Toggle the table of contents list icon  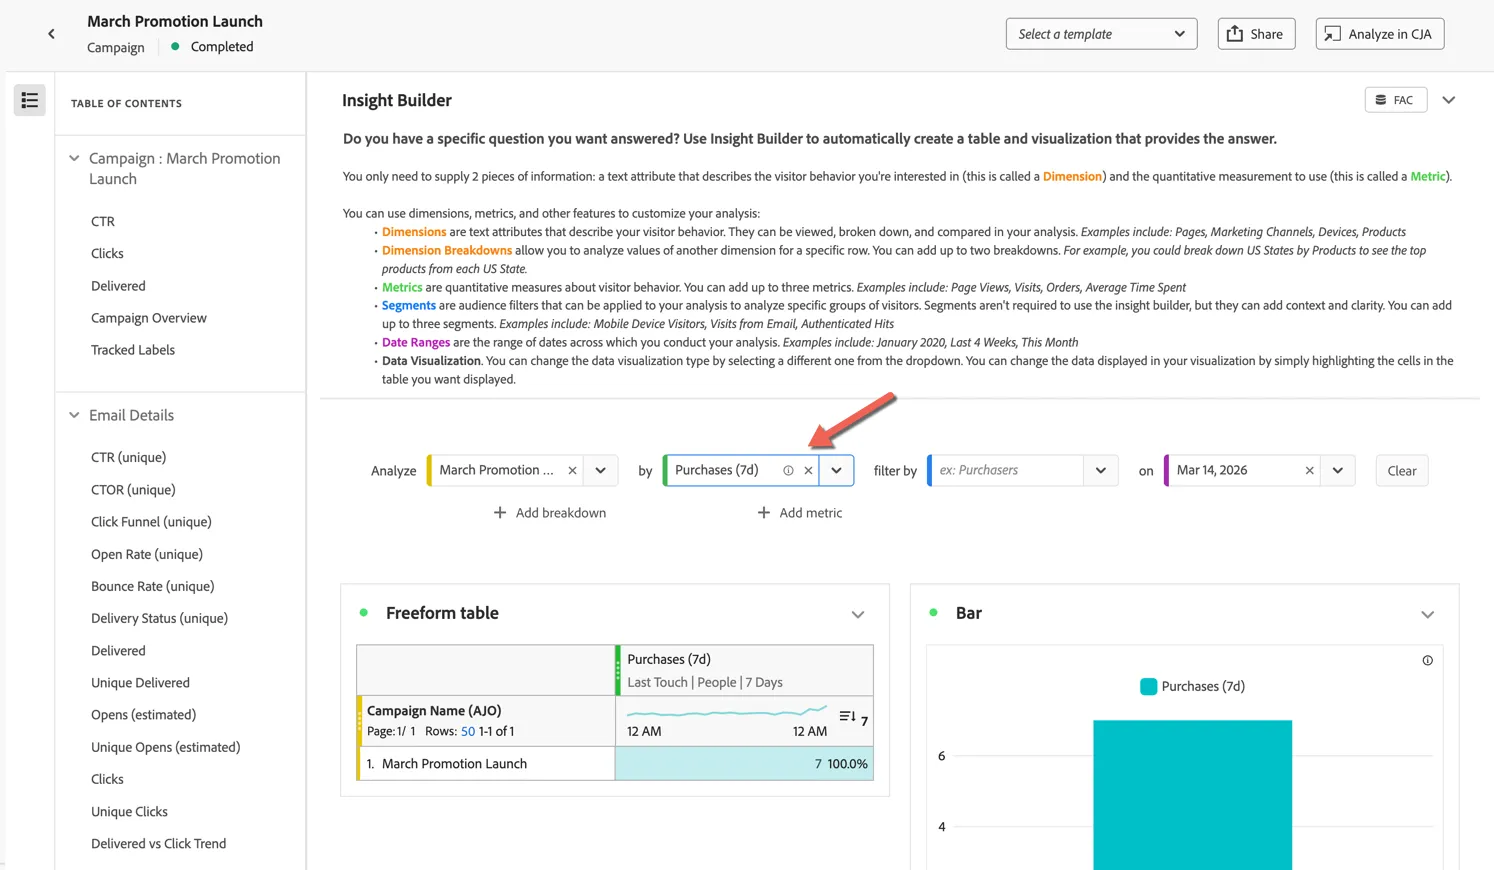30,100
